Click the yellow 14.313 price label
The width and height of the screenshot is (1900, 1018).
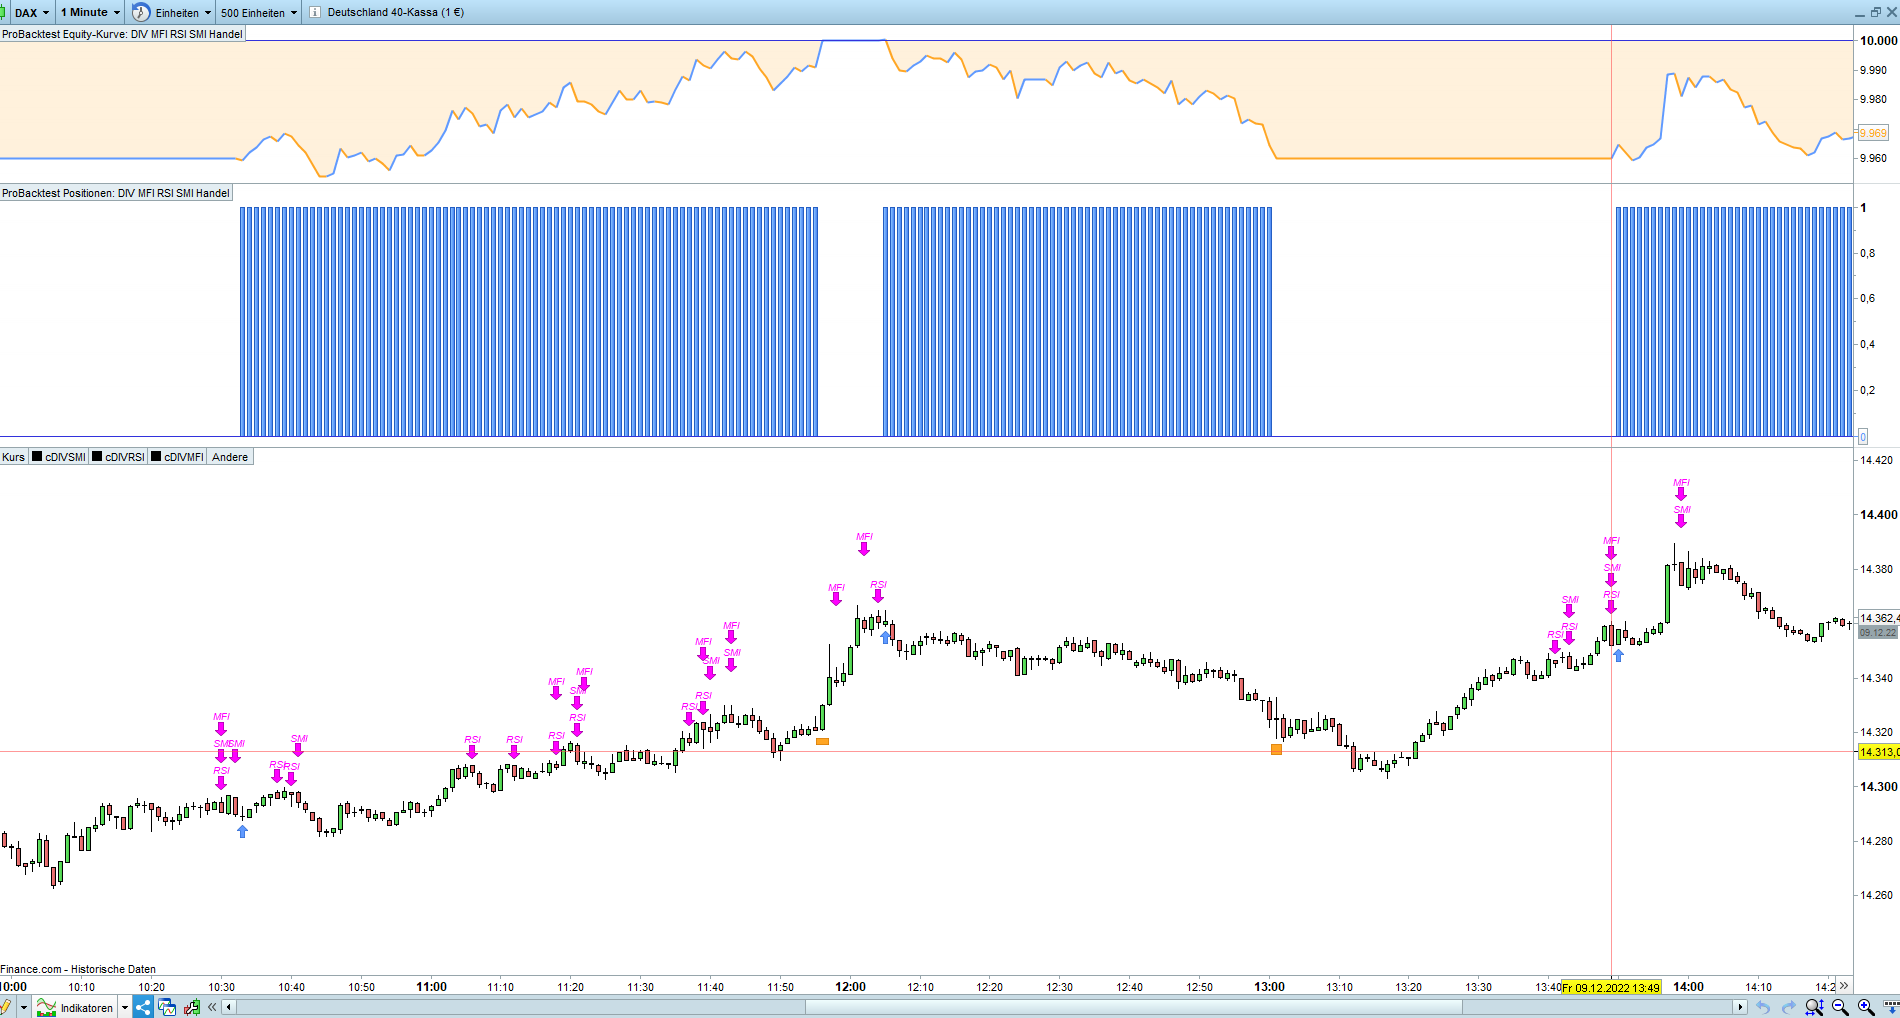tap(1878, 752)
